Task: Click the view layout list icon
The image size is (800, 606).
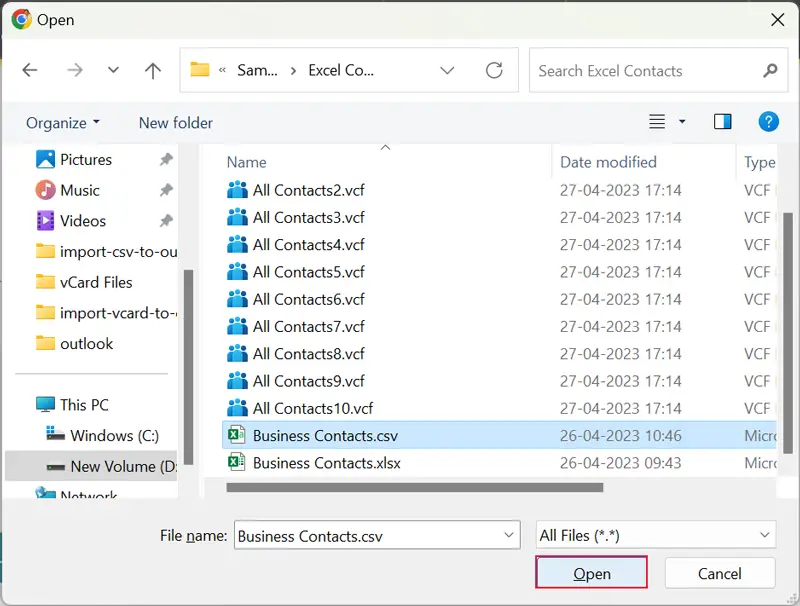Action: coord(657,122)
